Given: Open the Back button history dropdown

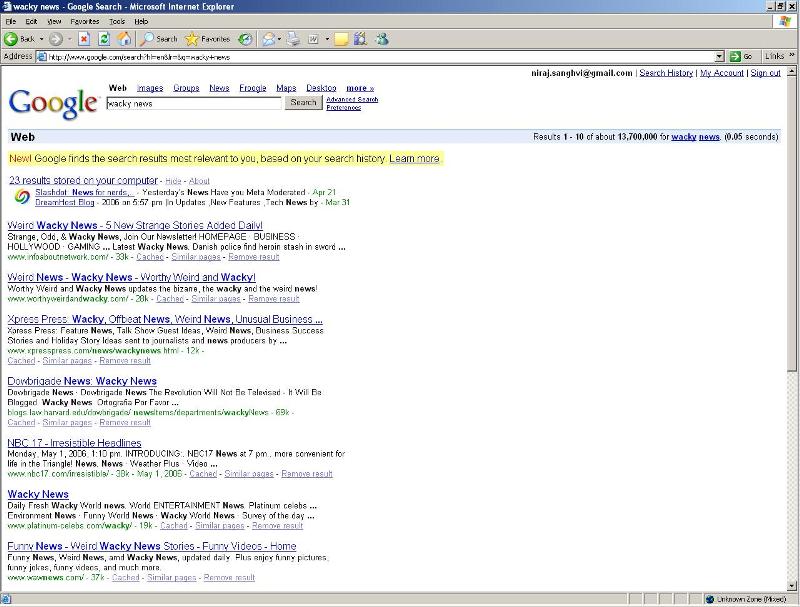Looking at the screenshot, I should pos(40,39).
